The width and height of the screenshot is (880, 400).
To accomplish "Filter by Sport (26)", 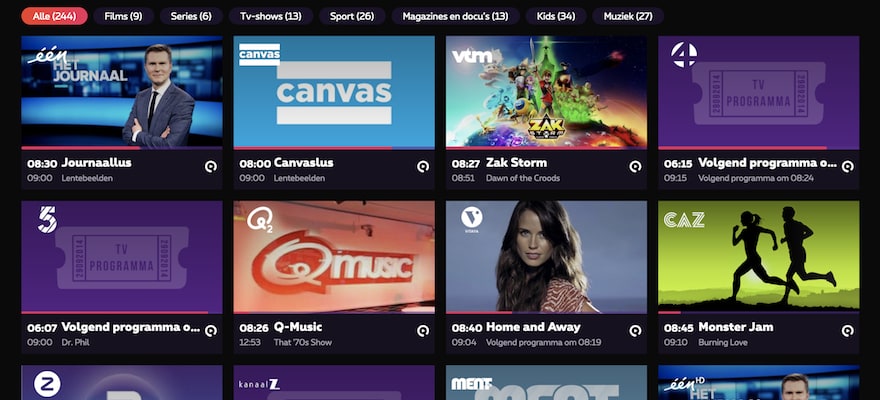I will (x=352, y=16).
